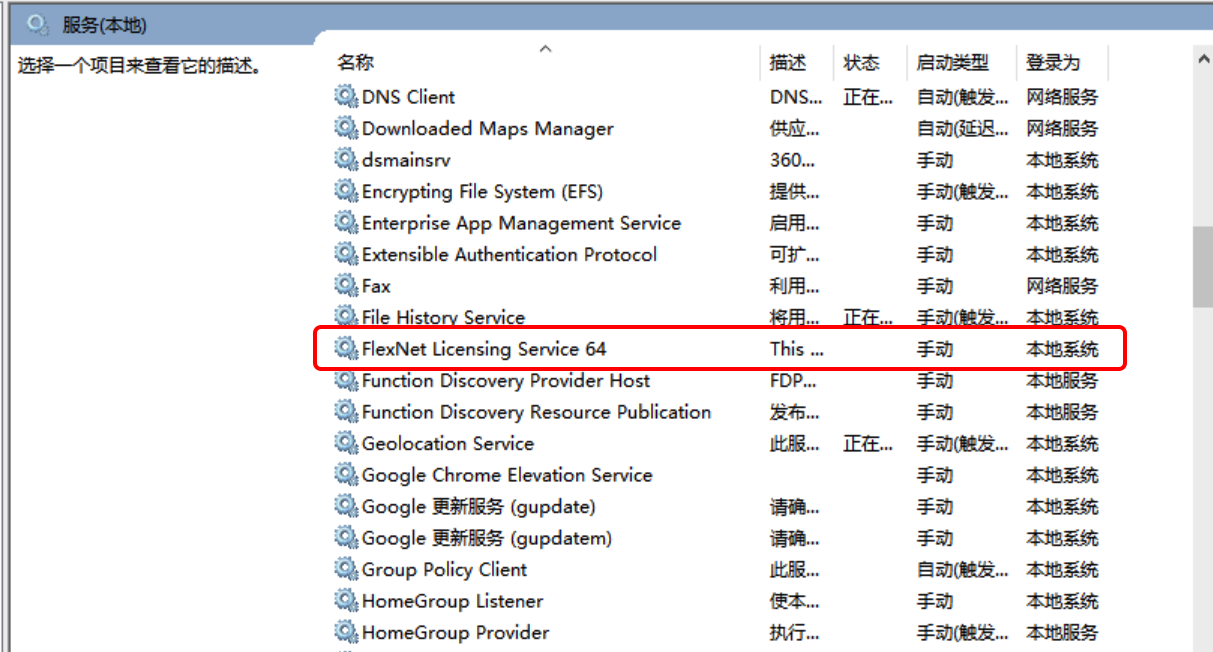Click the 自动(延迟... startup type of Downloaded Maps Manager

click(962, 128)
